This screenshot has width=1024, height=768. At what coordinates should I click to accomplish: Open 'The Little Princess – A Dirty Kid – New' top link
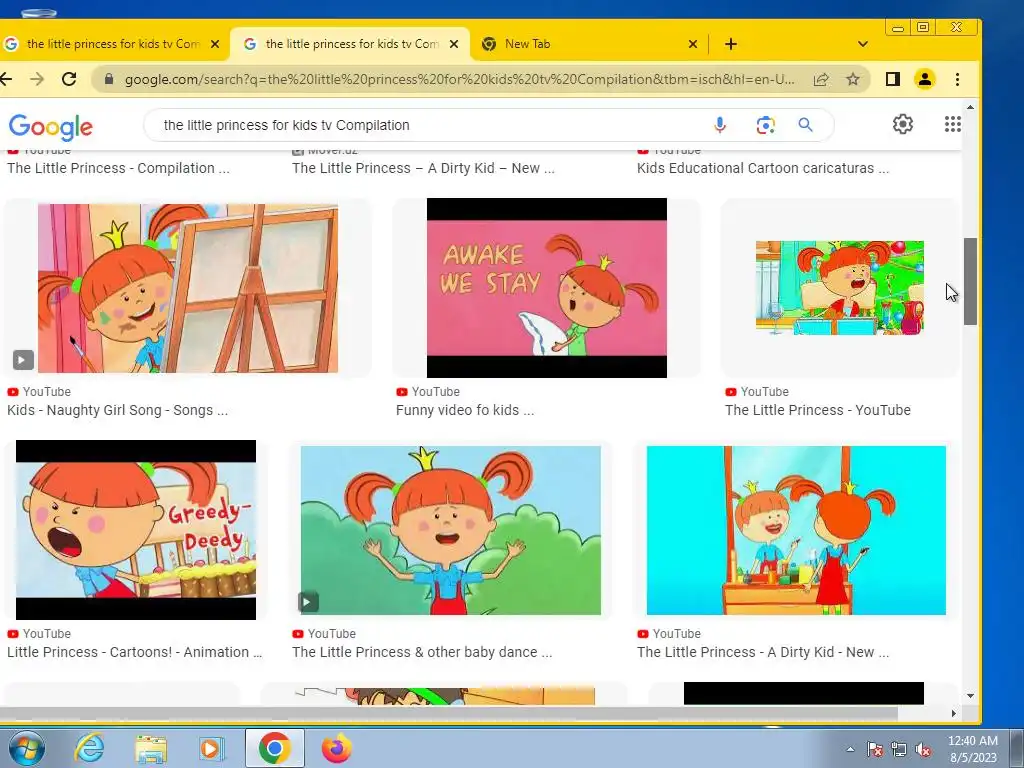pos(423,168)
